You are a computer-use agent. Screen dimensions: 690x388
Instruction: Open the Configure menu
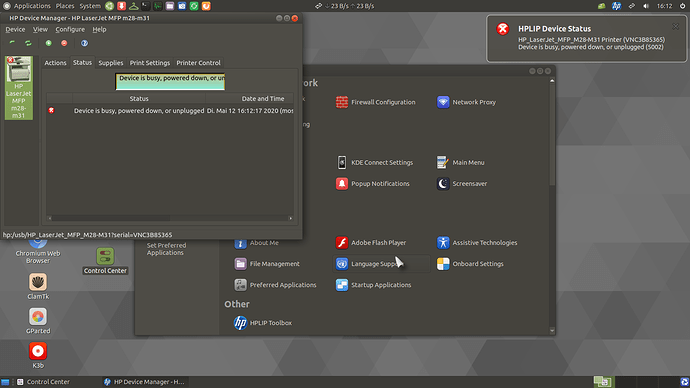point(70,29)
